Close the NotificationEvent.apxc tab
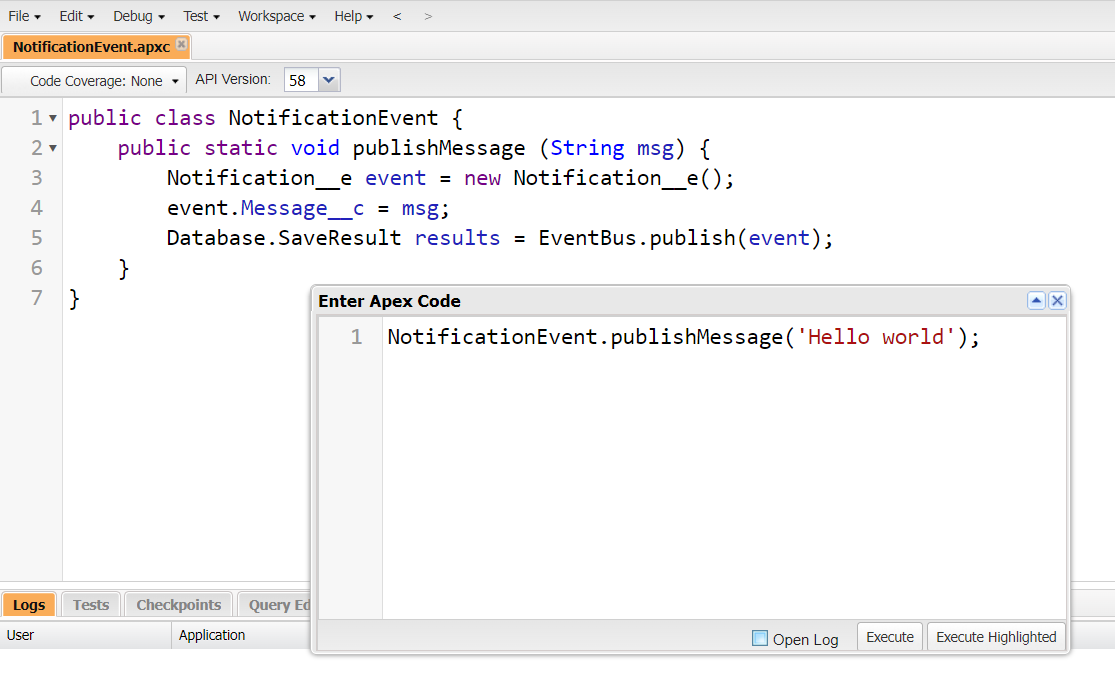This screenshot has width=1115, height=692. [181, 44]
